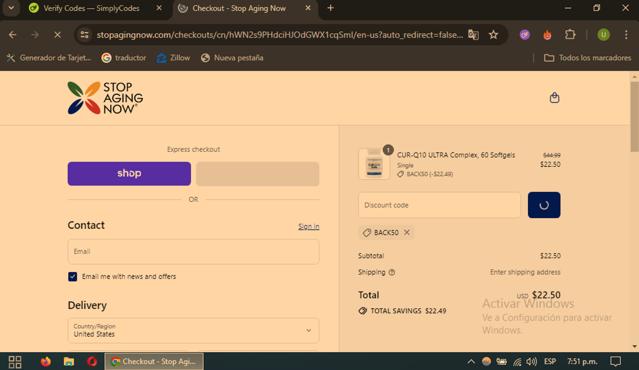Open the Chrome three-dot menu
The height and width of the screenshot is (370, 639).
click(626, 35)
